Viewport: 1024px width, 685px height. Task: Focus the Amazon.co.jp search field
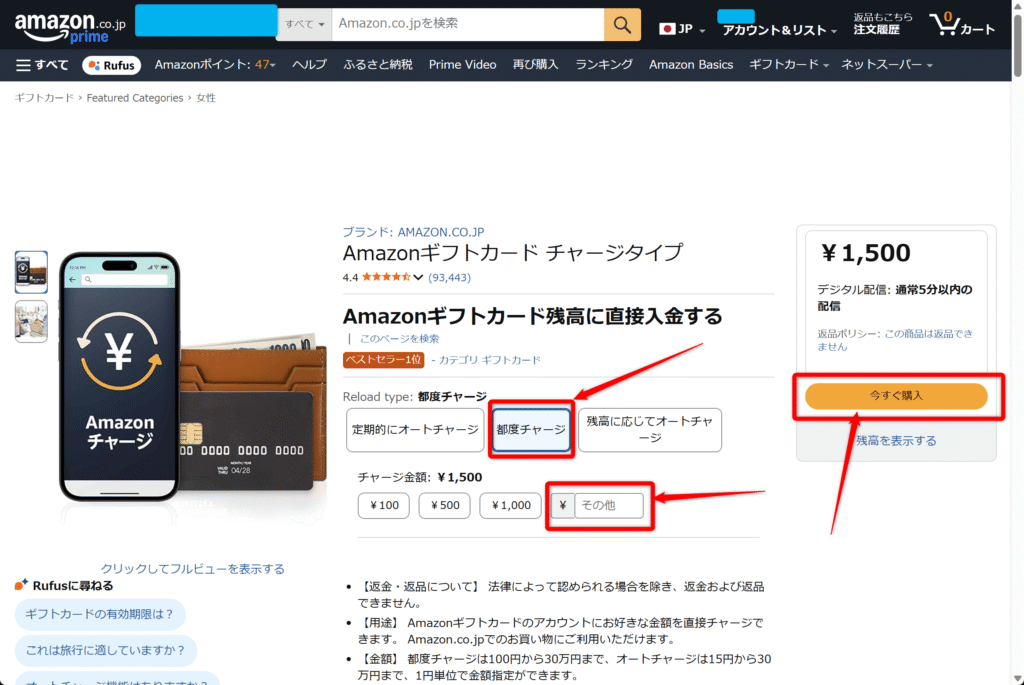tap(468, 24)
